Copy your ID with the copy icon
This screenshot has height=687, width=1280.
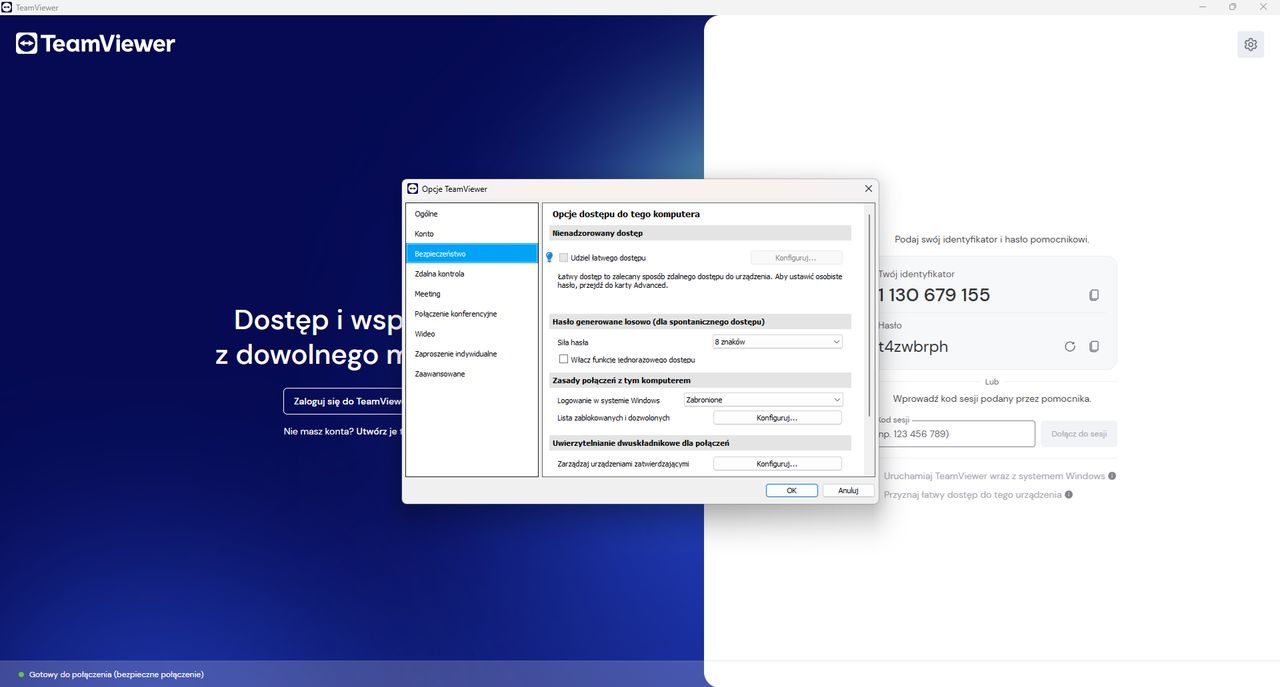pos(1094,295)
